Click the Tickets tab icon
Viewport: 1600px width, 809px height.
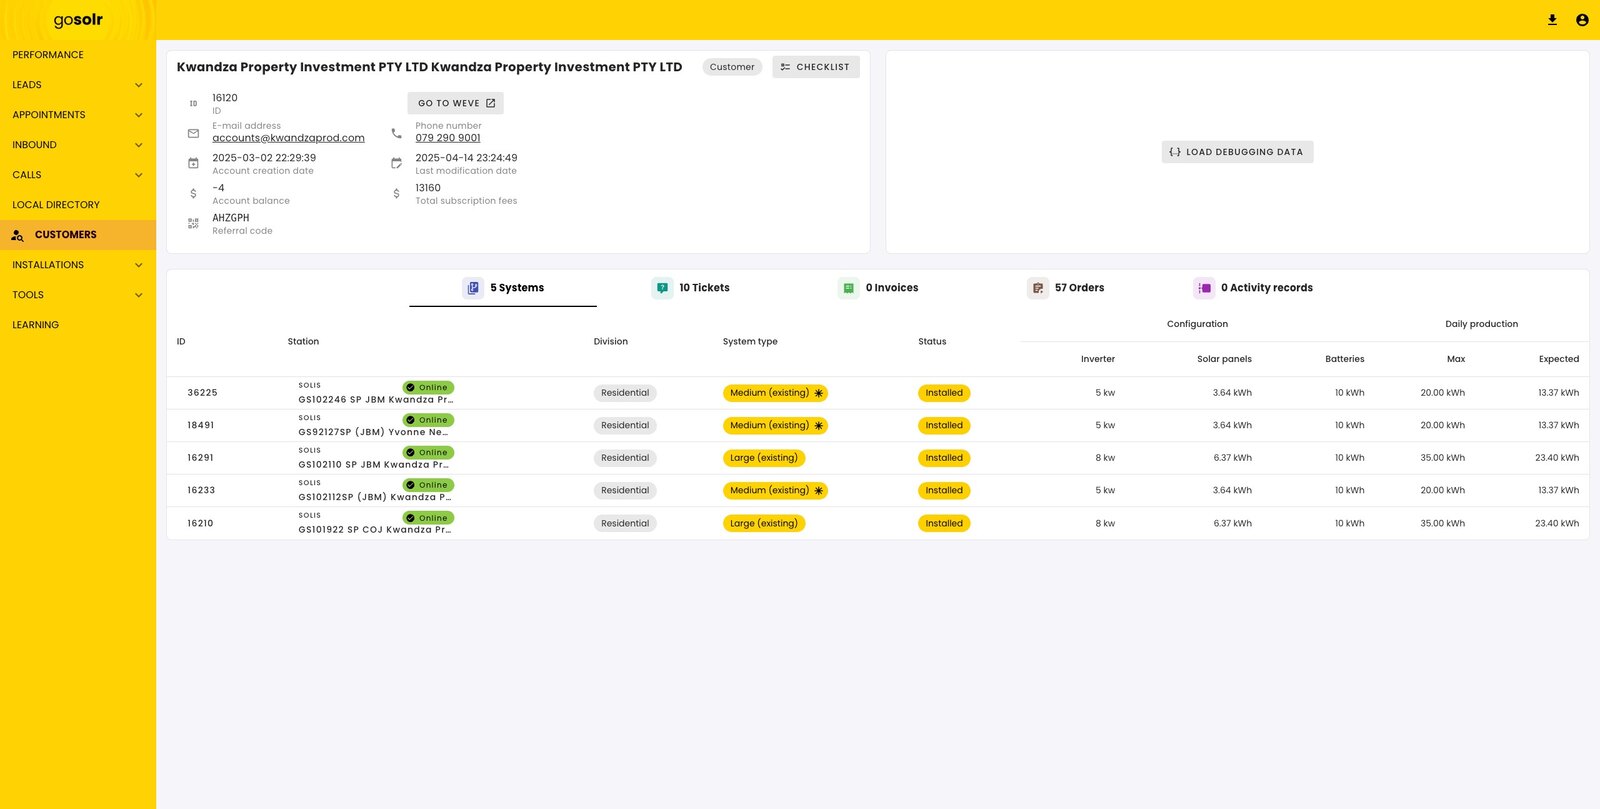[662, 288]
